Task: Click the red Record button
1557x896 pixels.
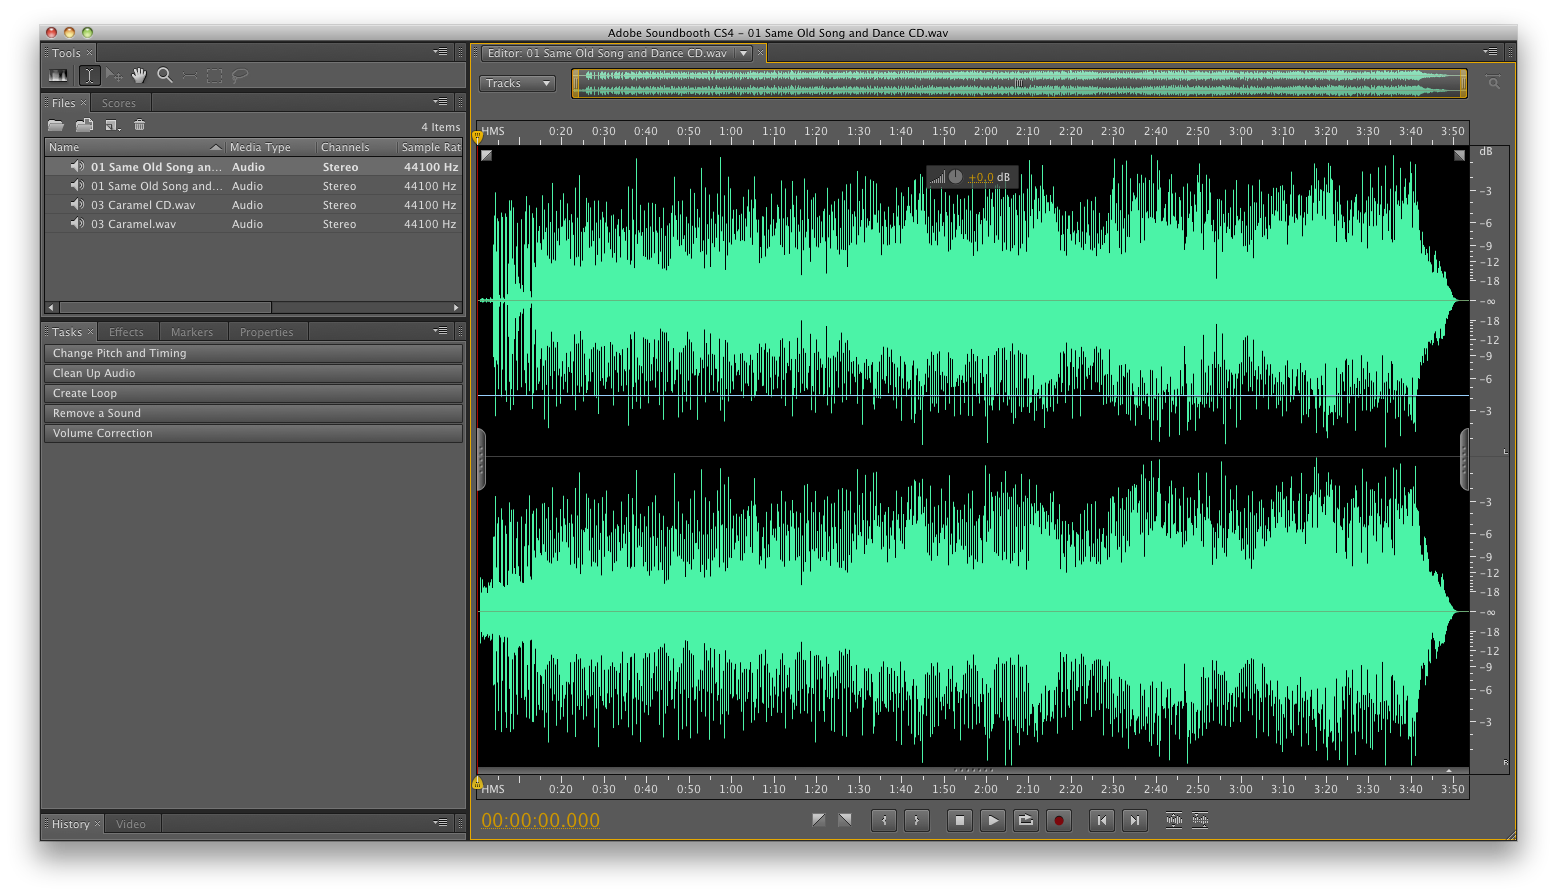Action: click(1059, 820)
